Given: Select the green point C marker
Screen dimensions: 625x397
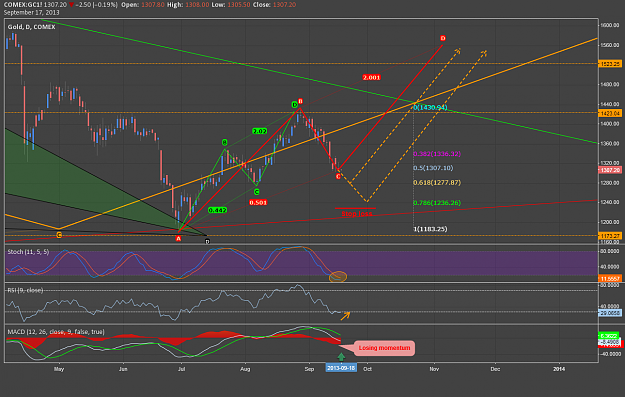Looking at the screenshot, I should tap(257, 192).
